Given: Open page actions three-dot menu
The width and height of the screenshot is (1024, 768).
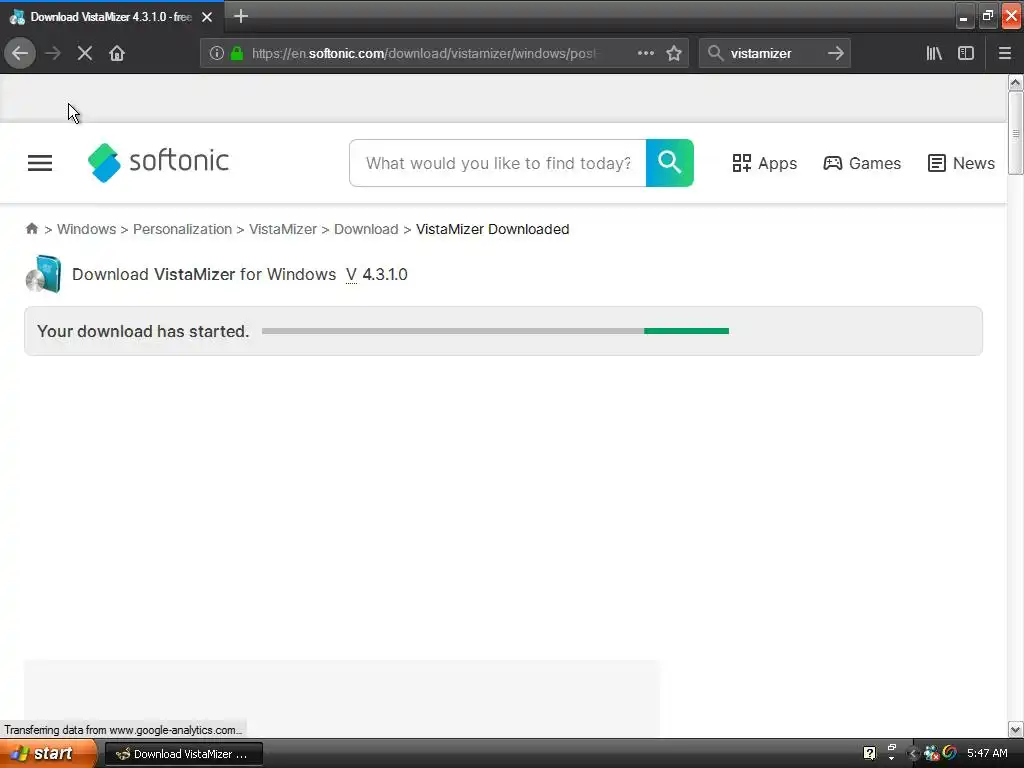Looking at the screenshot, I should point(646,53).
